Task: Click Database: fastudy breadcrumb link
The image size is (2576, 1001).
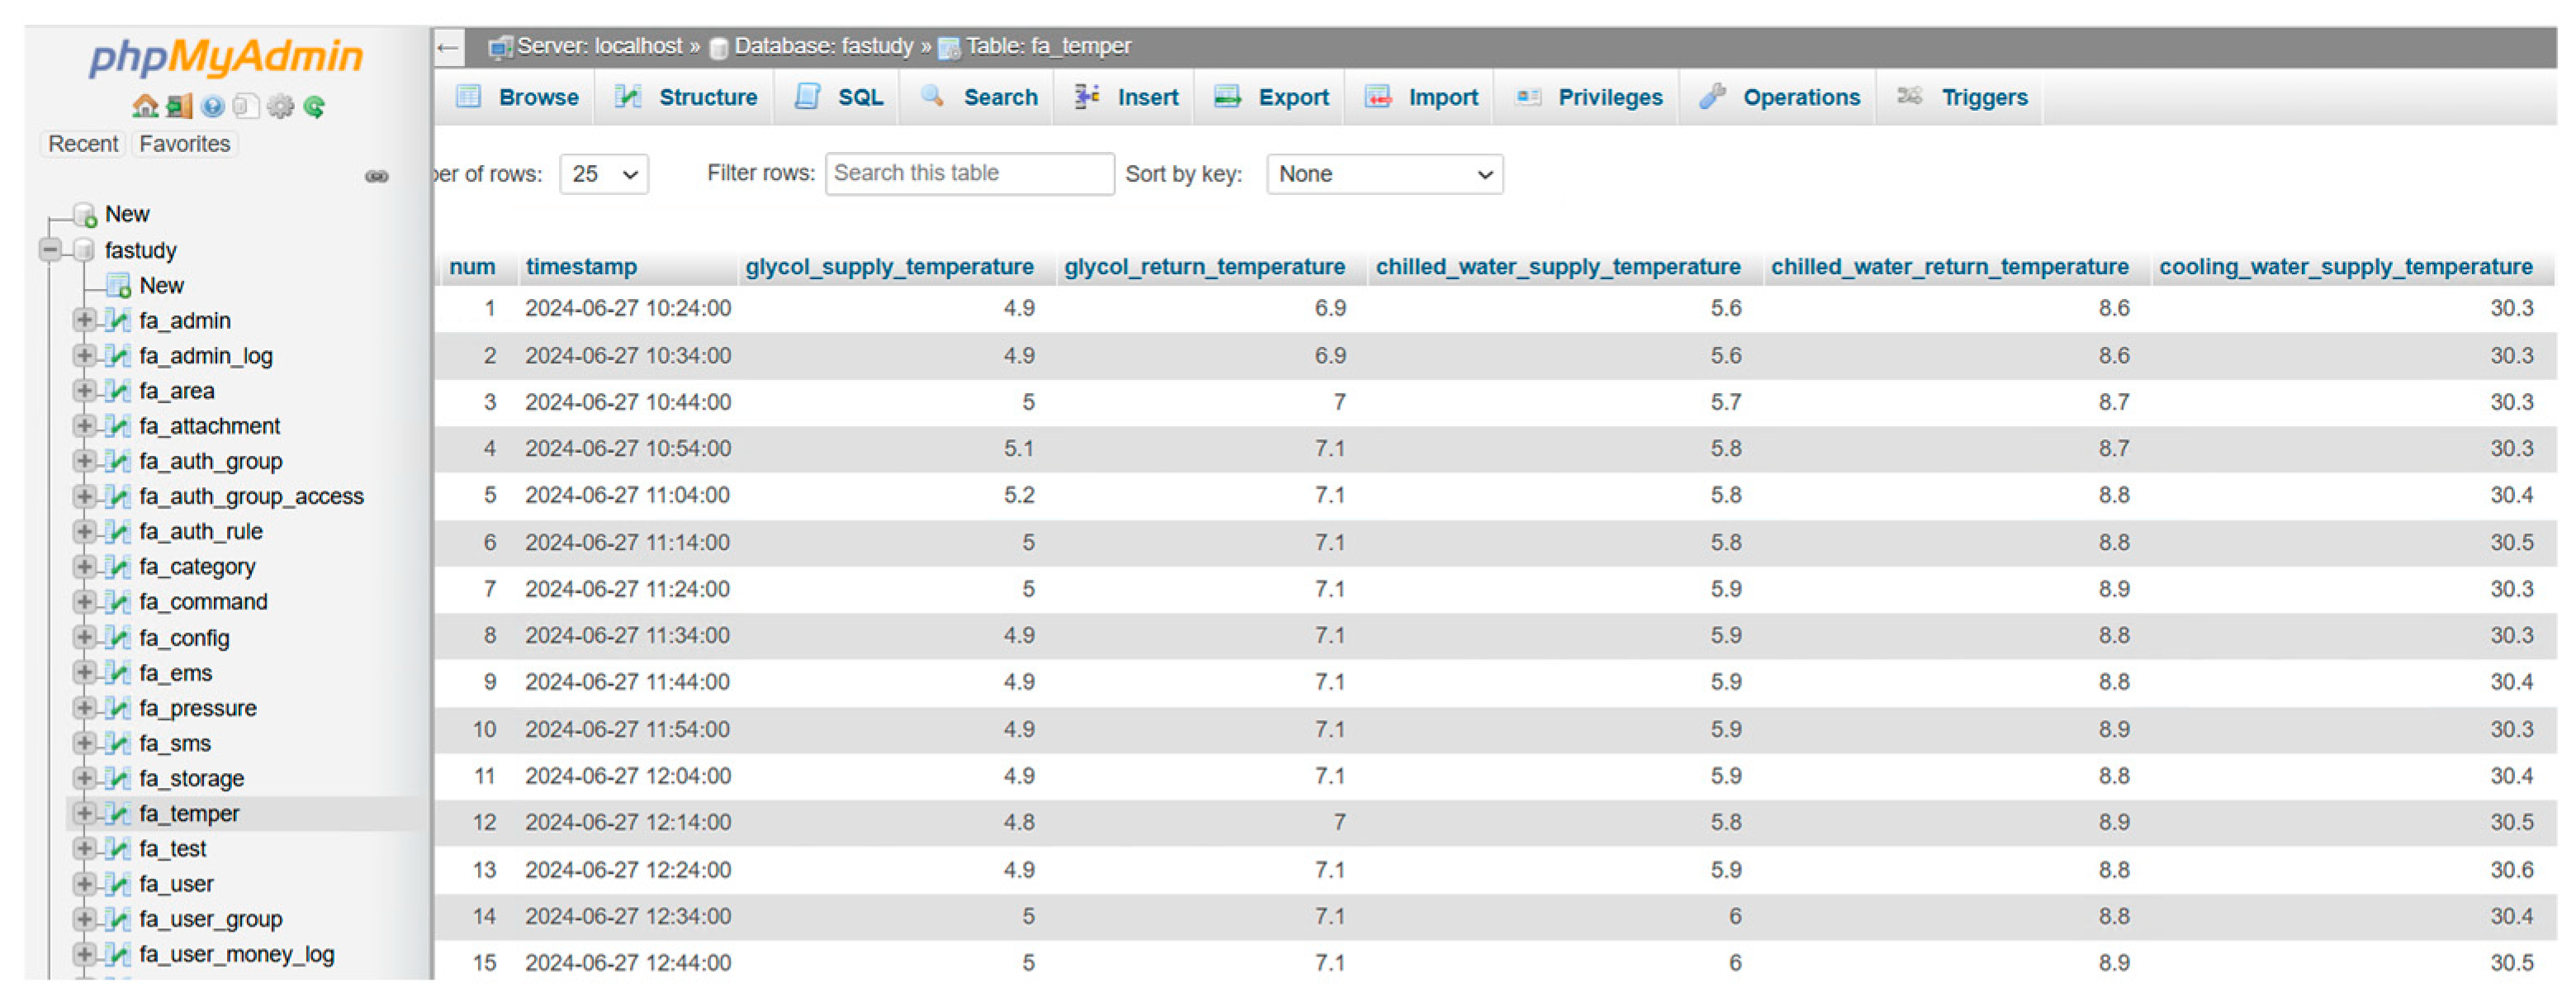Action: [823, 47]
